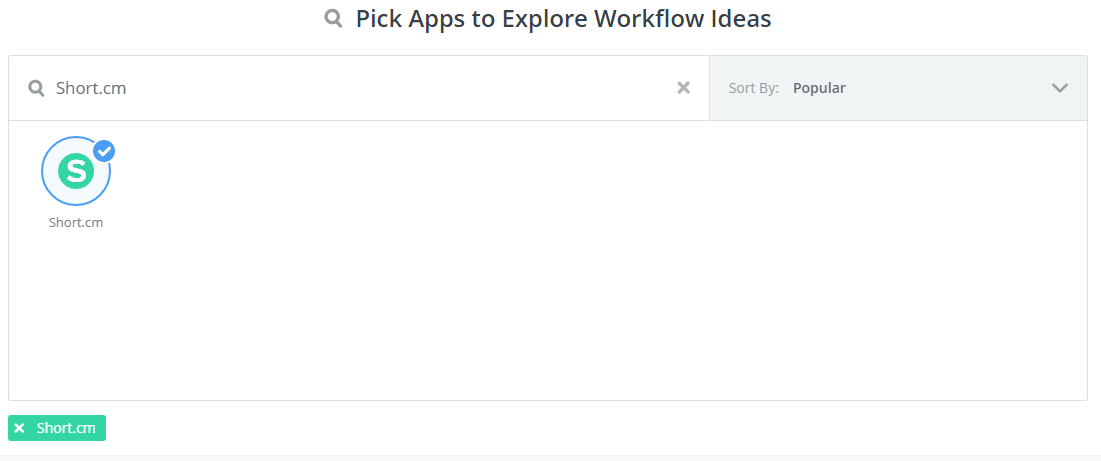Click the Popular sort value text
The height and width of the screenshot is (461, 1101).
[819, 88]
